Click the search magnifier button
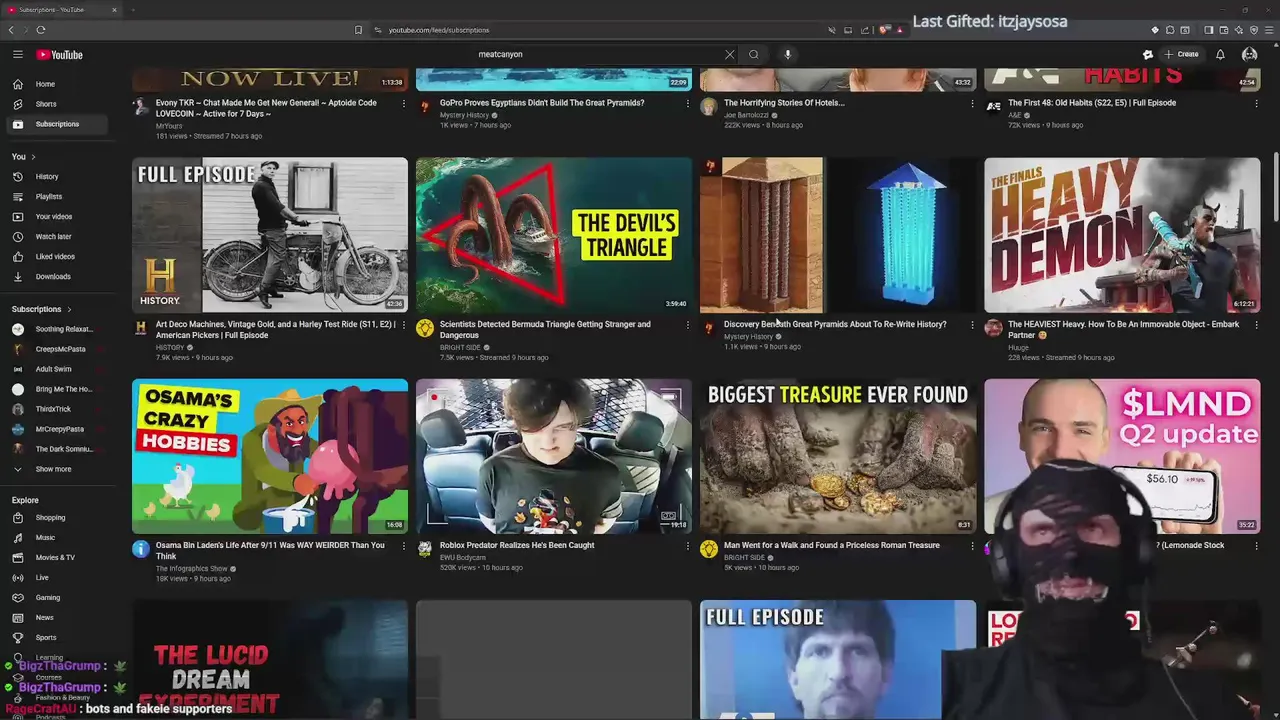This screenshot has height=720, width=1280. (x=754, y=55)
